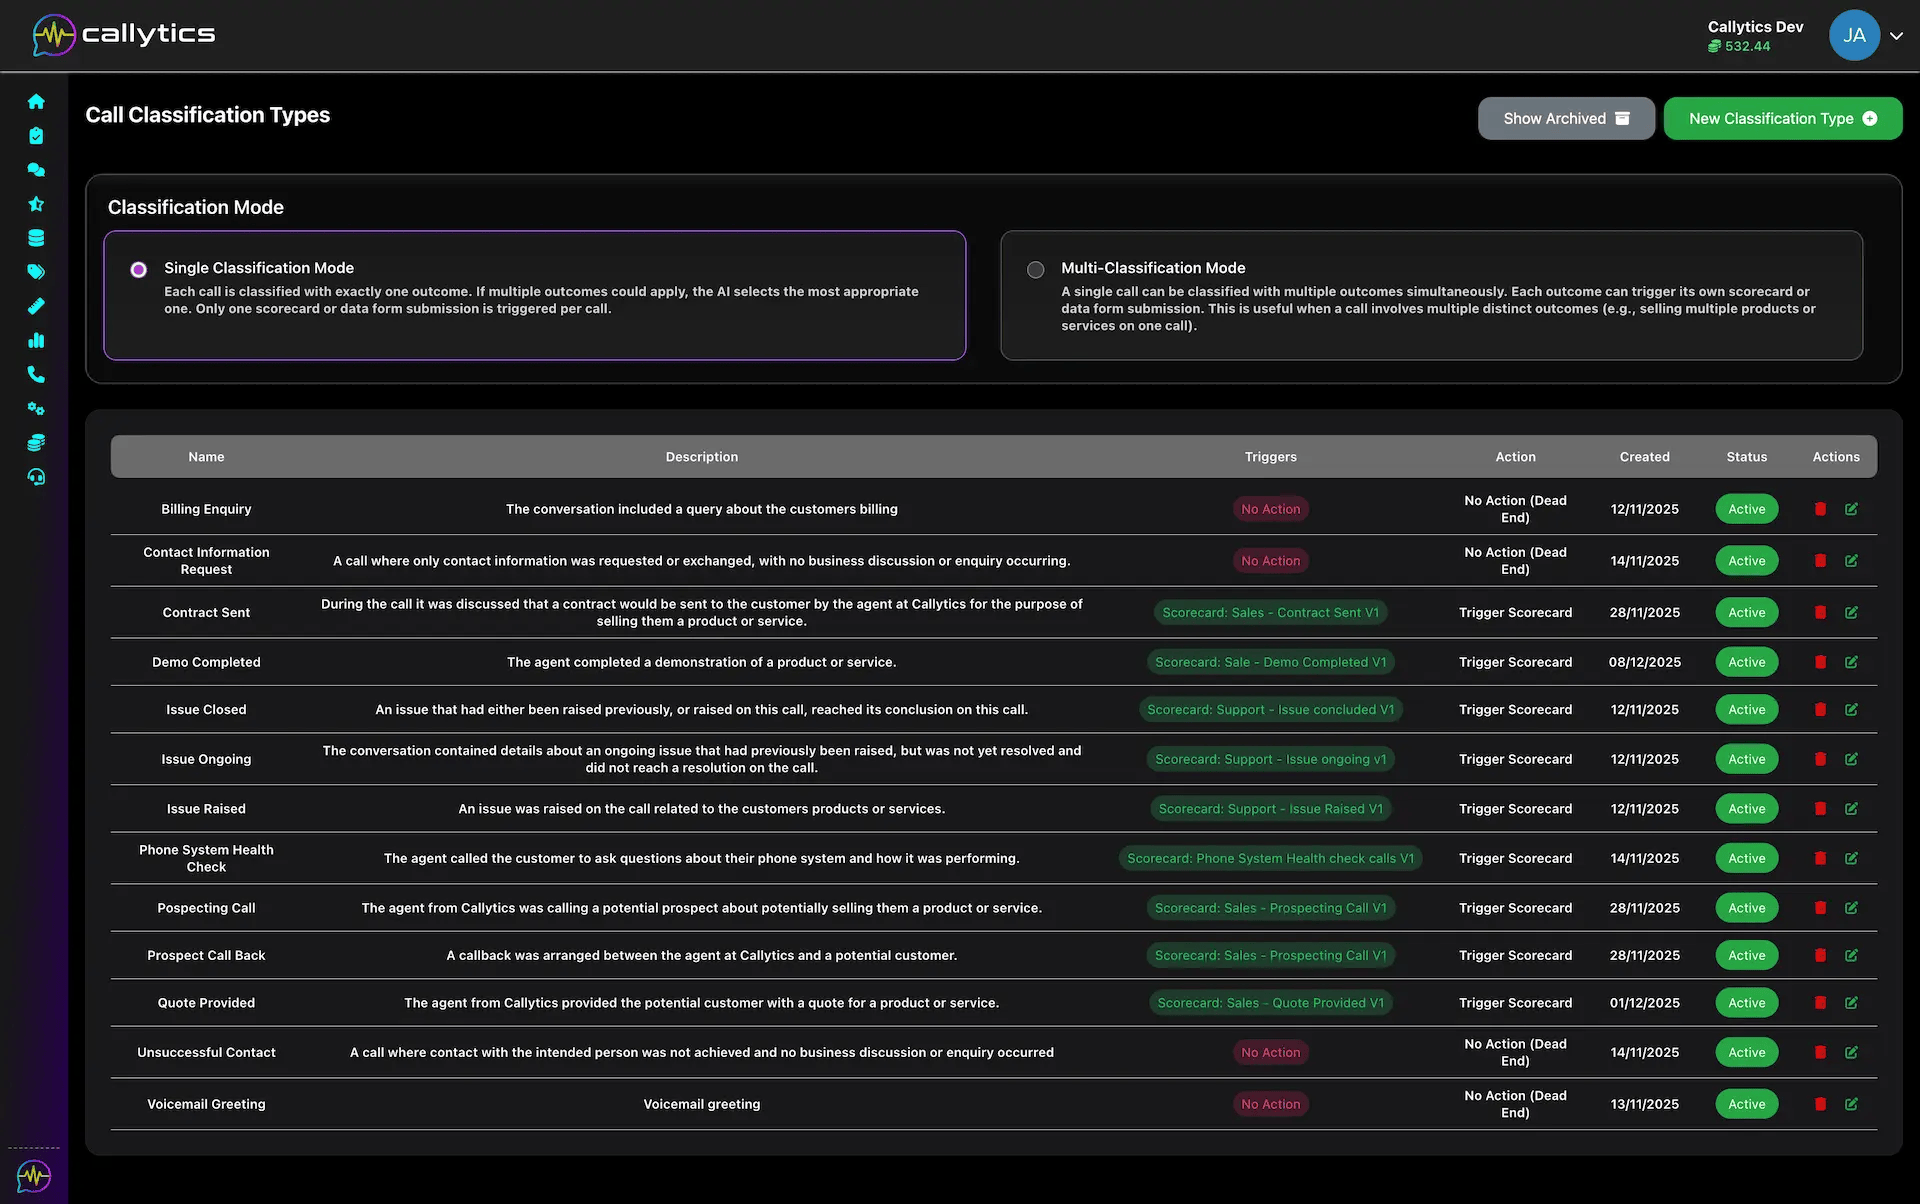Delete the Demo Completed classification

tap(1820, 662)
